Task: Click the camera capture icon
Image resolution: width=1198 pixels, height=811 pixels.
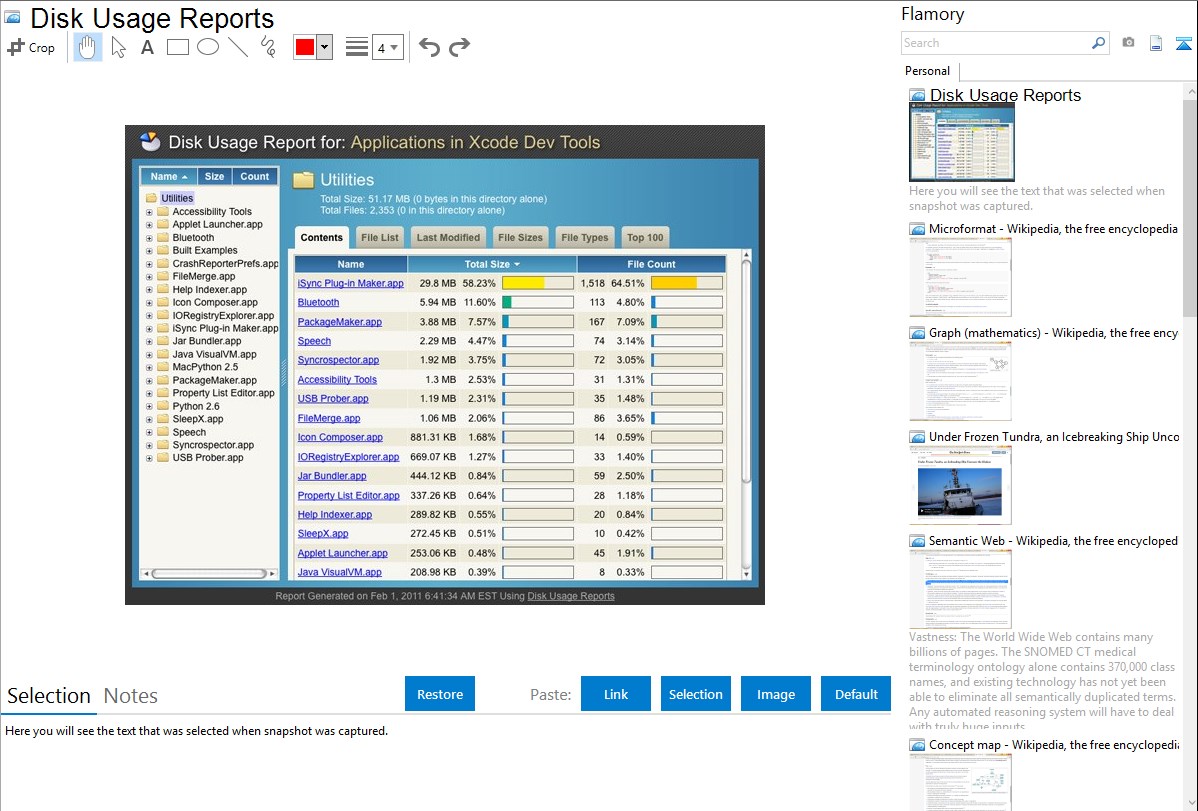Action: (x=1128, y=43)
